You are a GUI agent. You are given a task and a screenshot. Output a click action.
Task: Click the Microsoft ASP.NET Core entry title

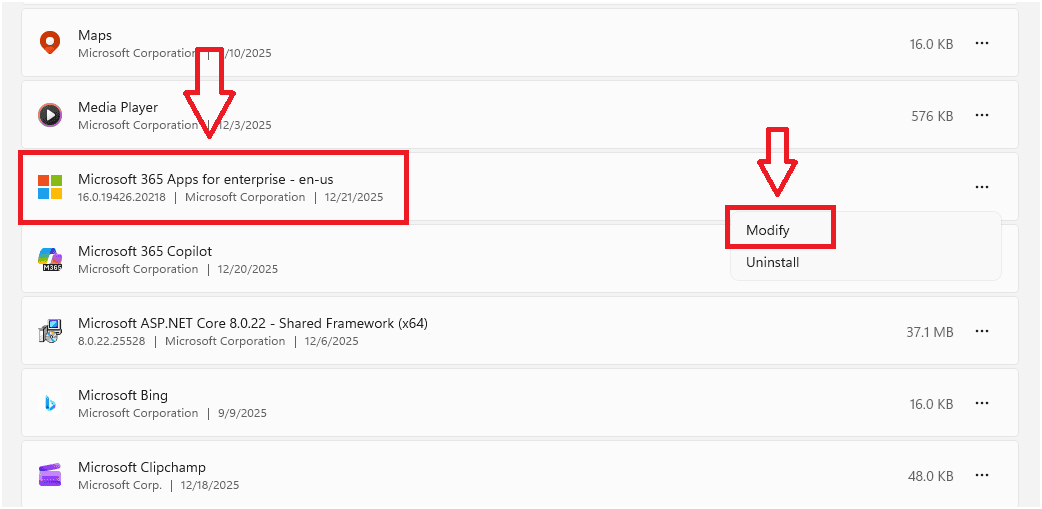coord(253,323)
